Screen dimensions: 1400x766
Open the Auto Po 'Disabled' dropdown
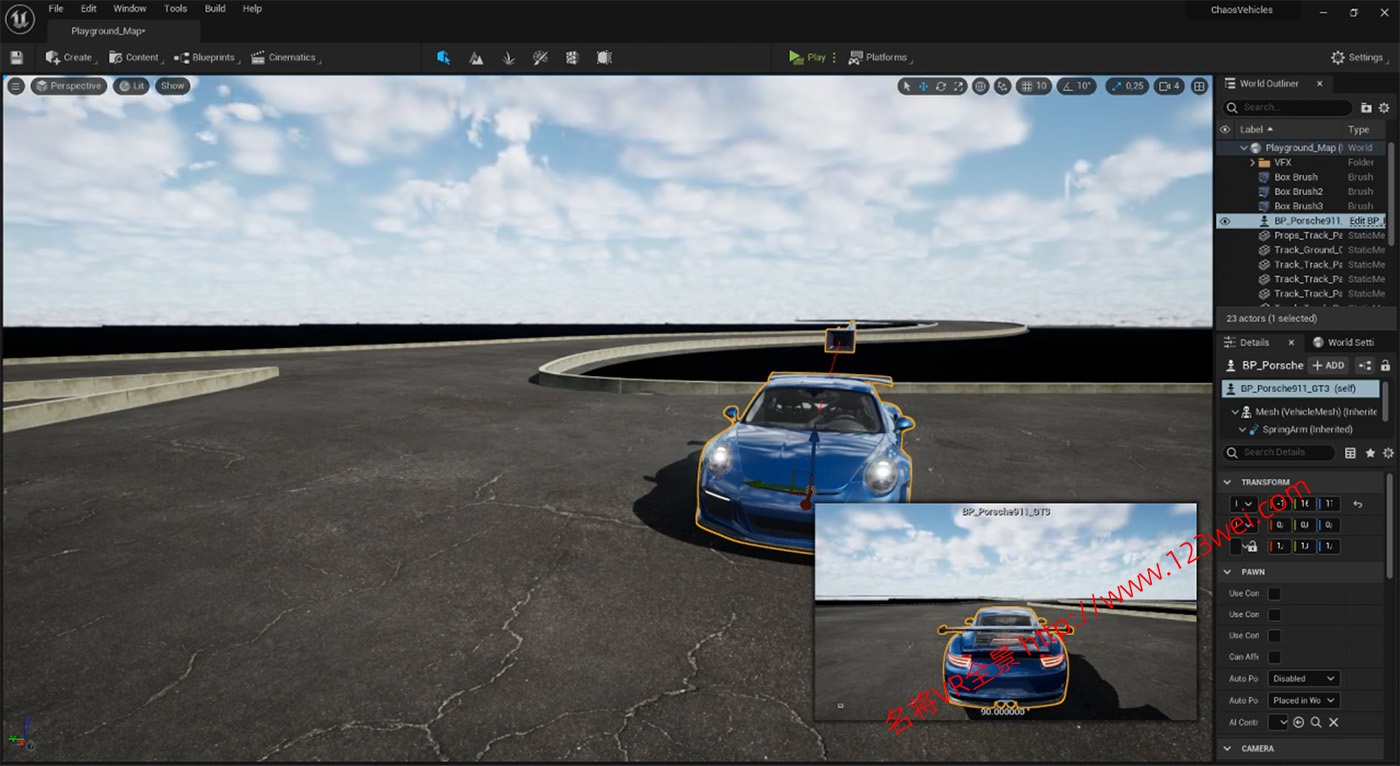click(x=1303, y=679)
